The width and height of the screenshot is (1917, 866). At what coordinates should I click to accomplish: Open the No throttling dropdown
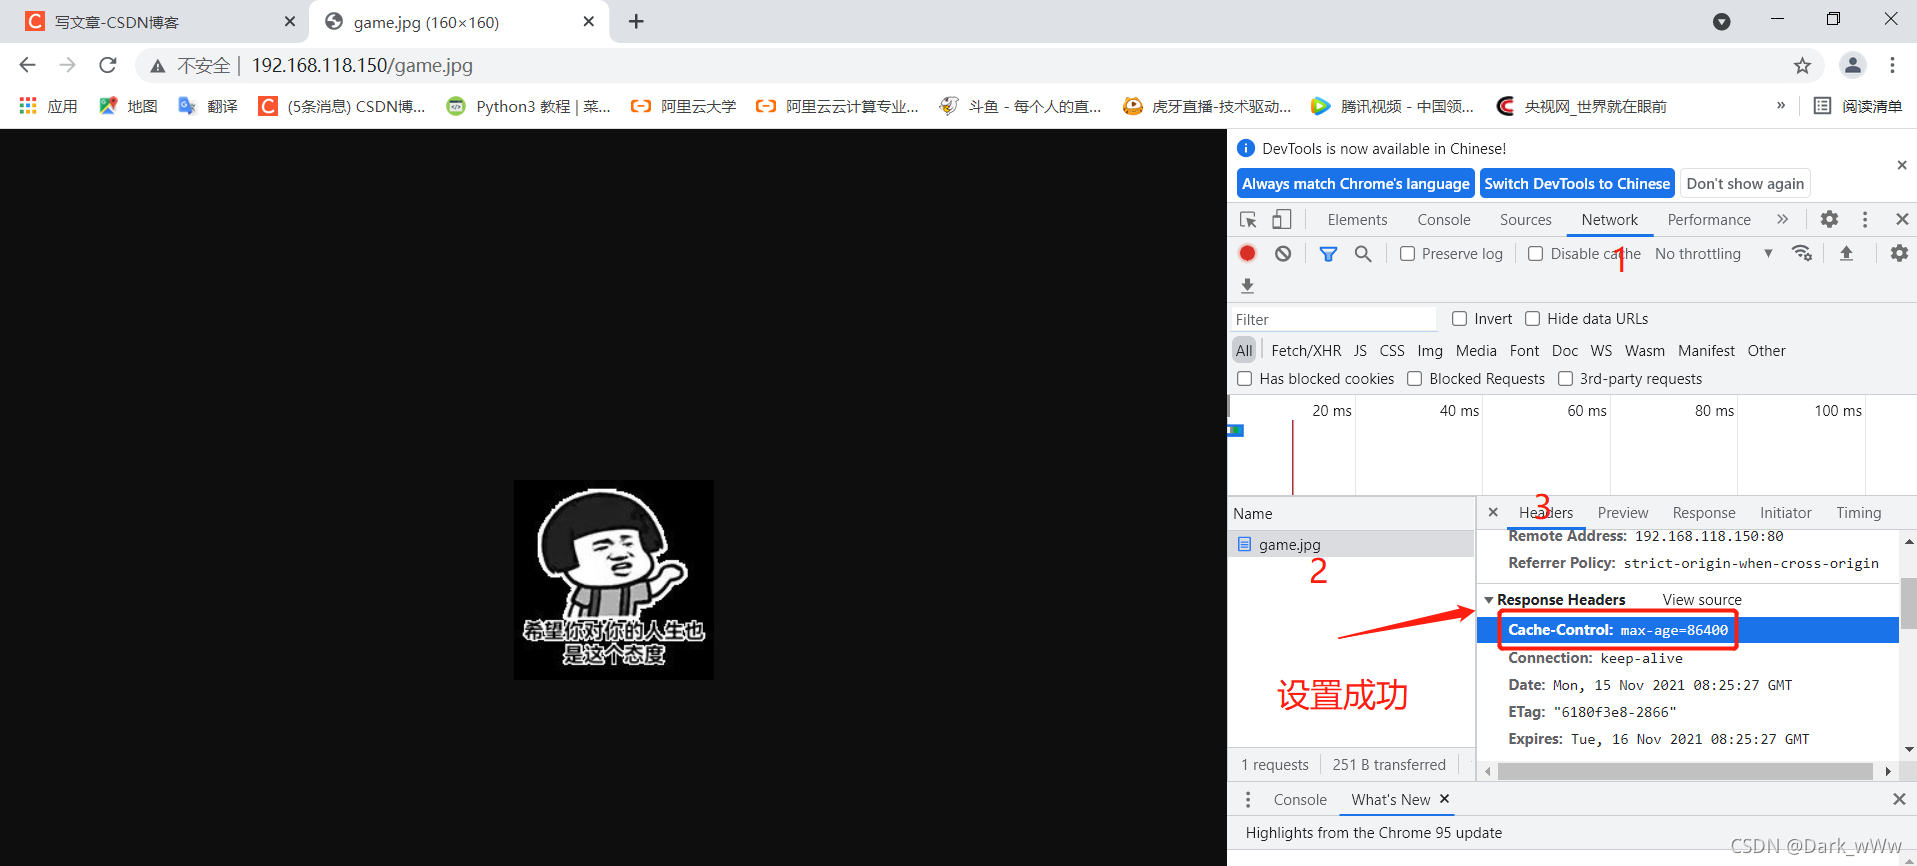coord(1714,254)
